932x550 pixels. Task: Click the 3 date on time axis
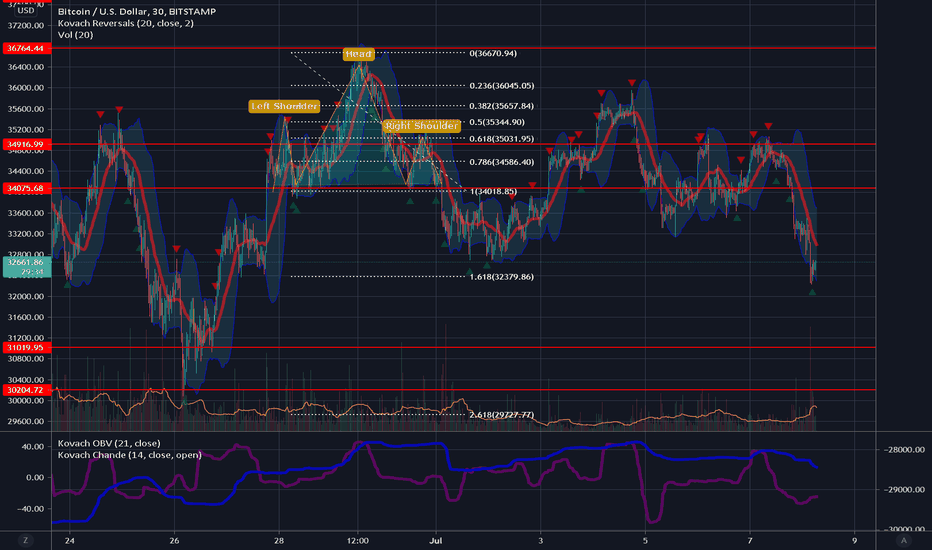pyautogui.click(x=540, y=540)
